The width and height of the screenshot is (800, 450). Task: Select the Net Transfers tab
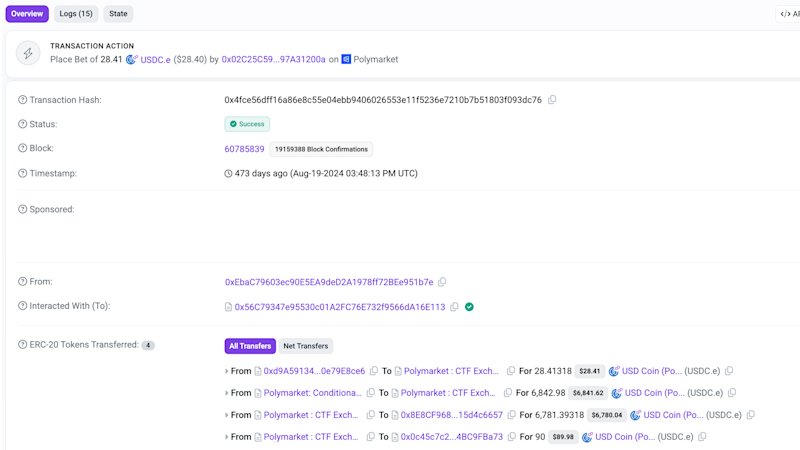pos(306,346)
